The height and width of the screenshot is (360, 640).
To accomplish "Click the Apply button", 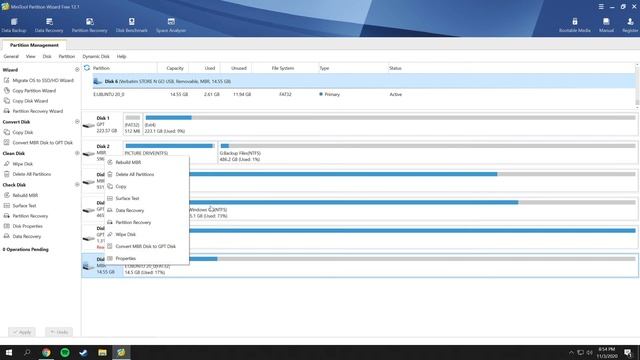I will point(22,332).
